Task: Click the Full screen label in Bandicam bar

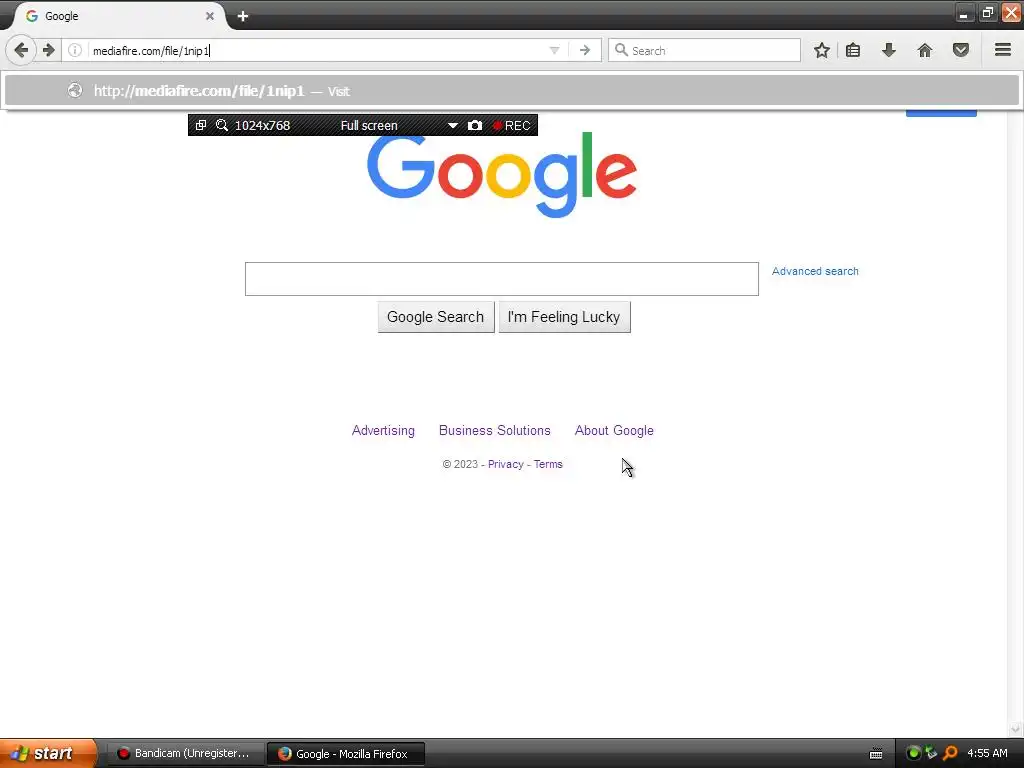Action: click(369, 125)
